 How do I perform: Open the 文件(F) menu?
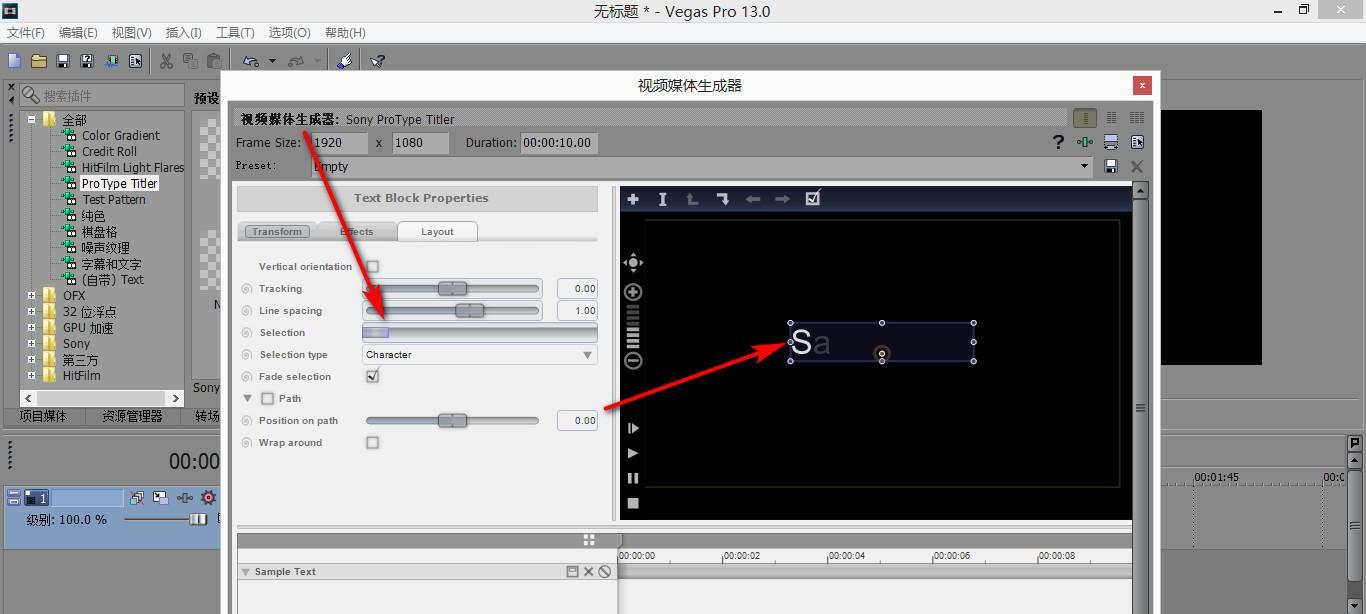[x=26, y=33]
